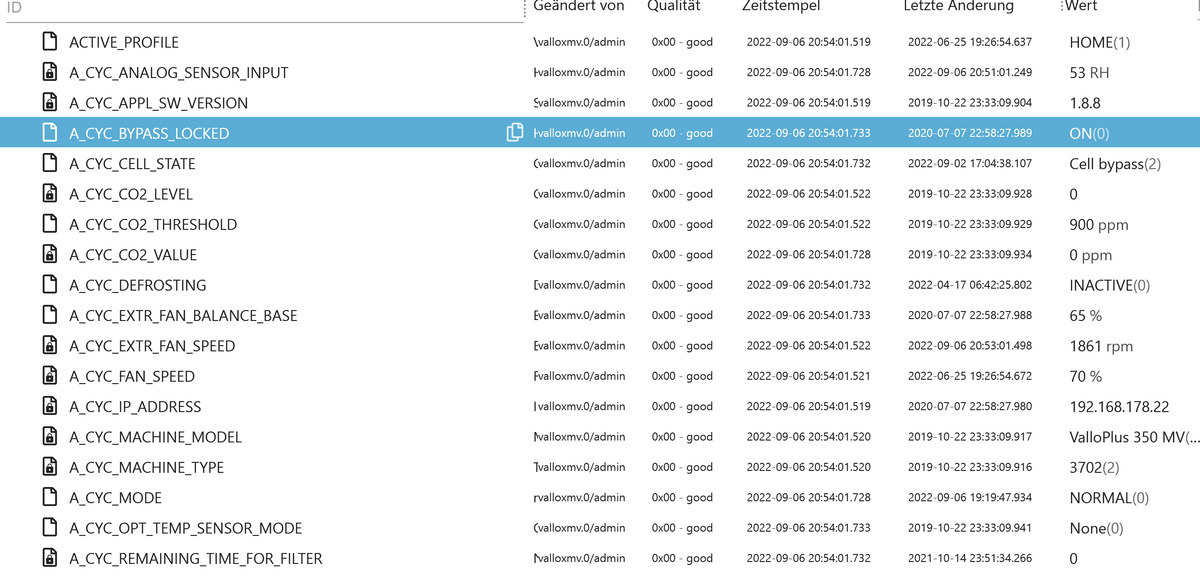
Task: Click the 900 ppm threshold value
Action: [1099, 225]
